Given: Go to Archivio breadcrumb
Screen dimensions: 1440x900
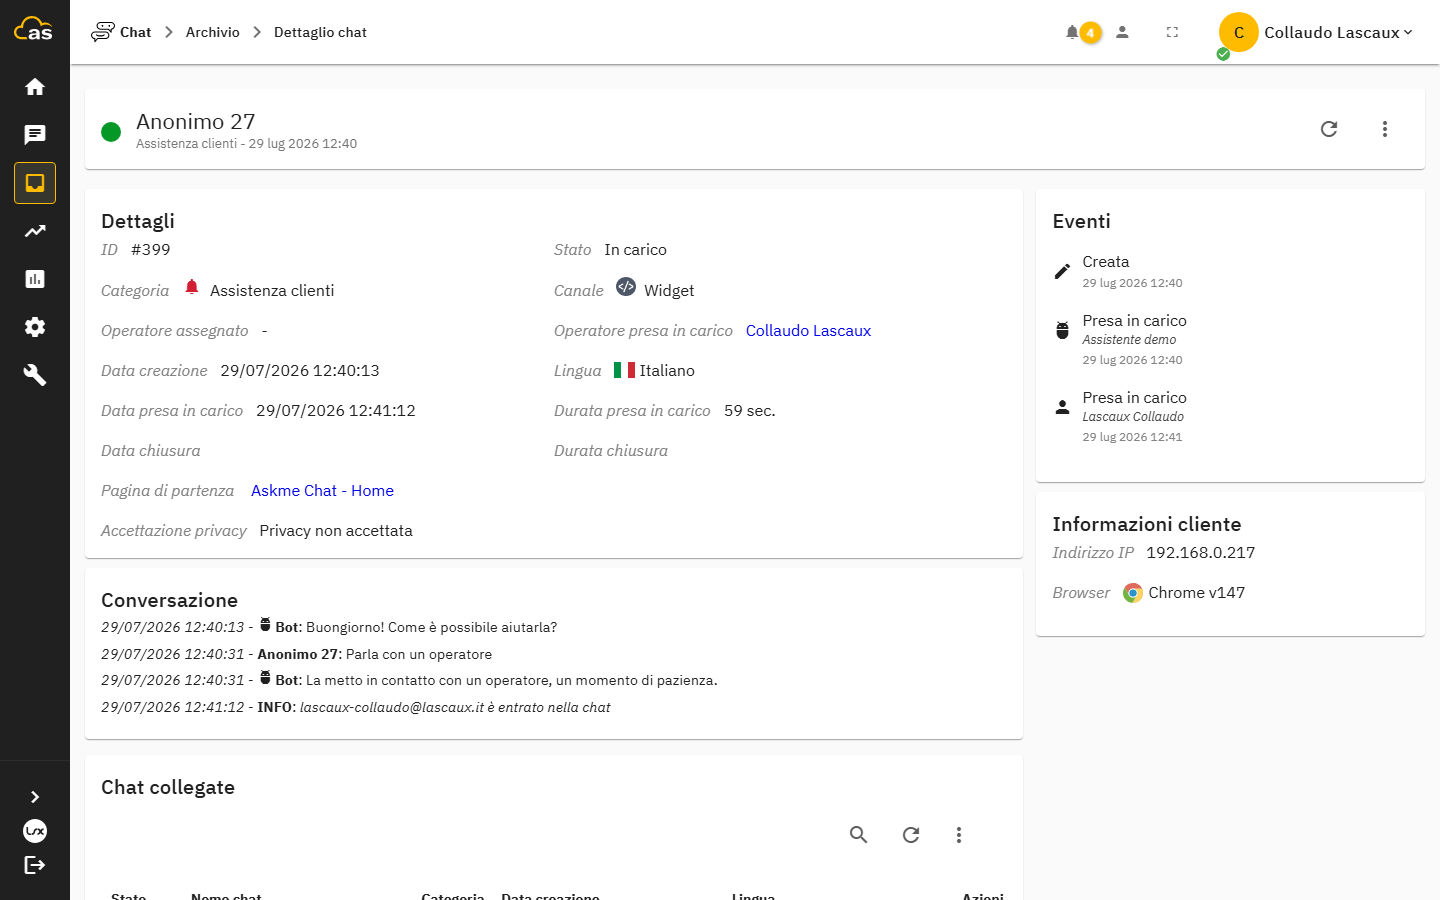Looking at the screenshot, I should pyautogui.click(x=213, y=32).
